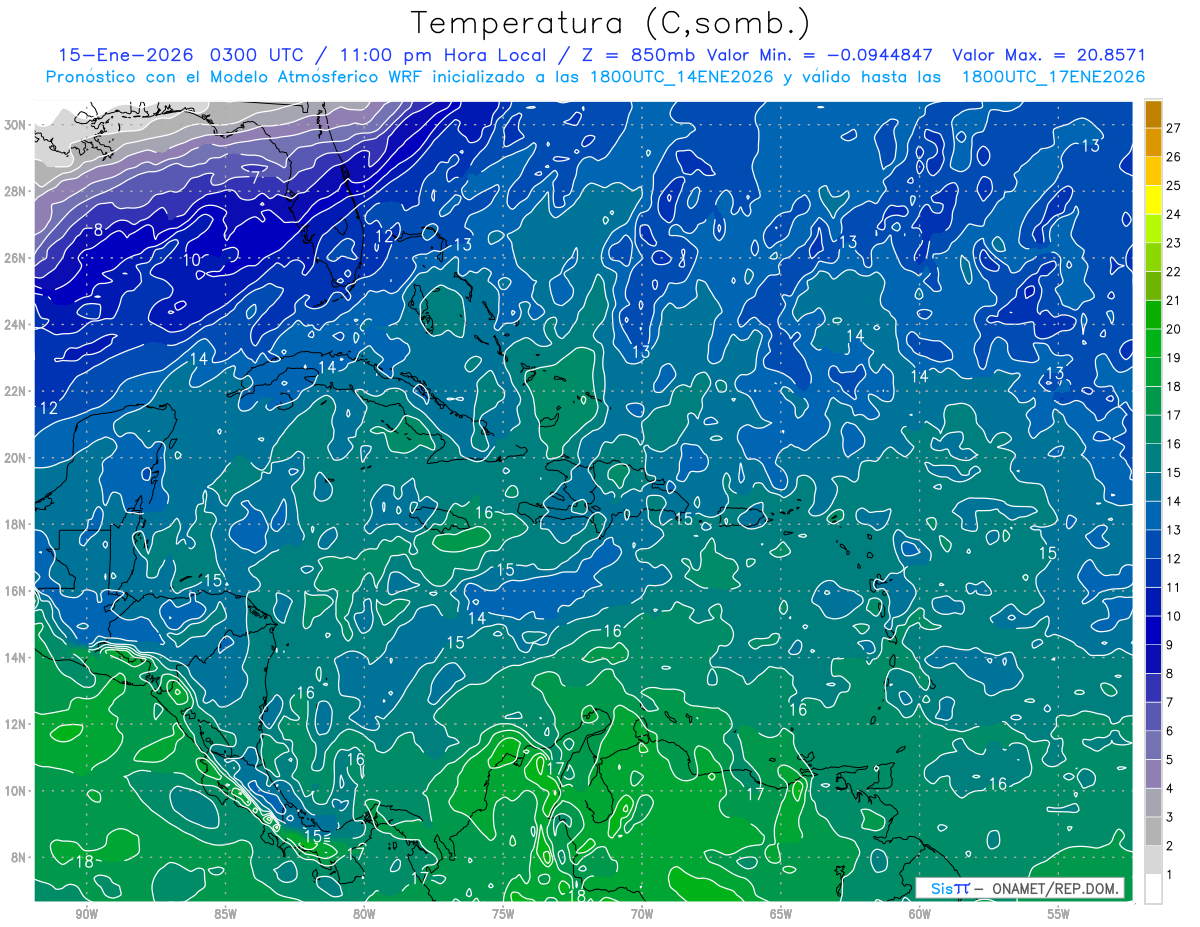This screenshot has width=1200, height=927.
Task: Select the date text '15-Ene-2026'
Action: point(125,55)
